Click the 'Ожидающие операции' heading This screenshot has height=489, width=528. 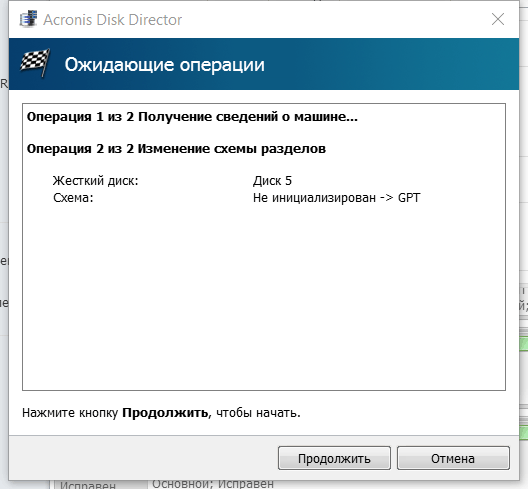pos(164,64)
